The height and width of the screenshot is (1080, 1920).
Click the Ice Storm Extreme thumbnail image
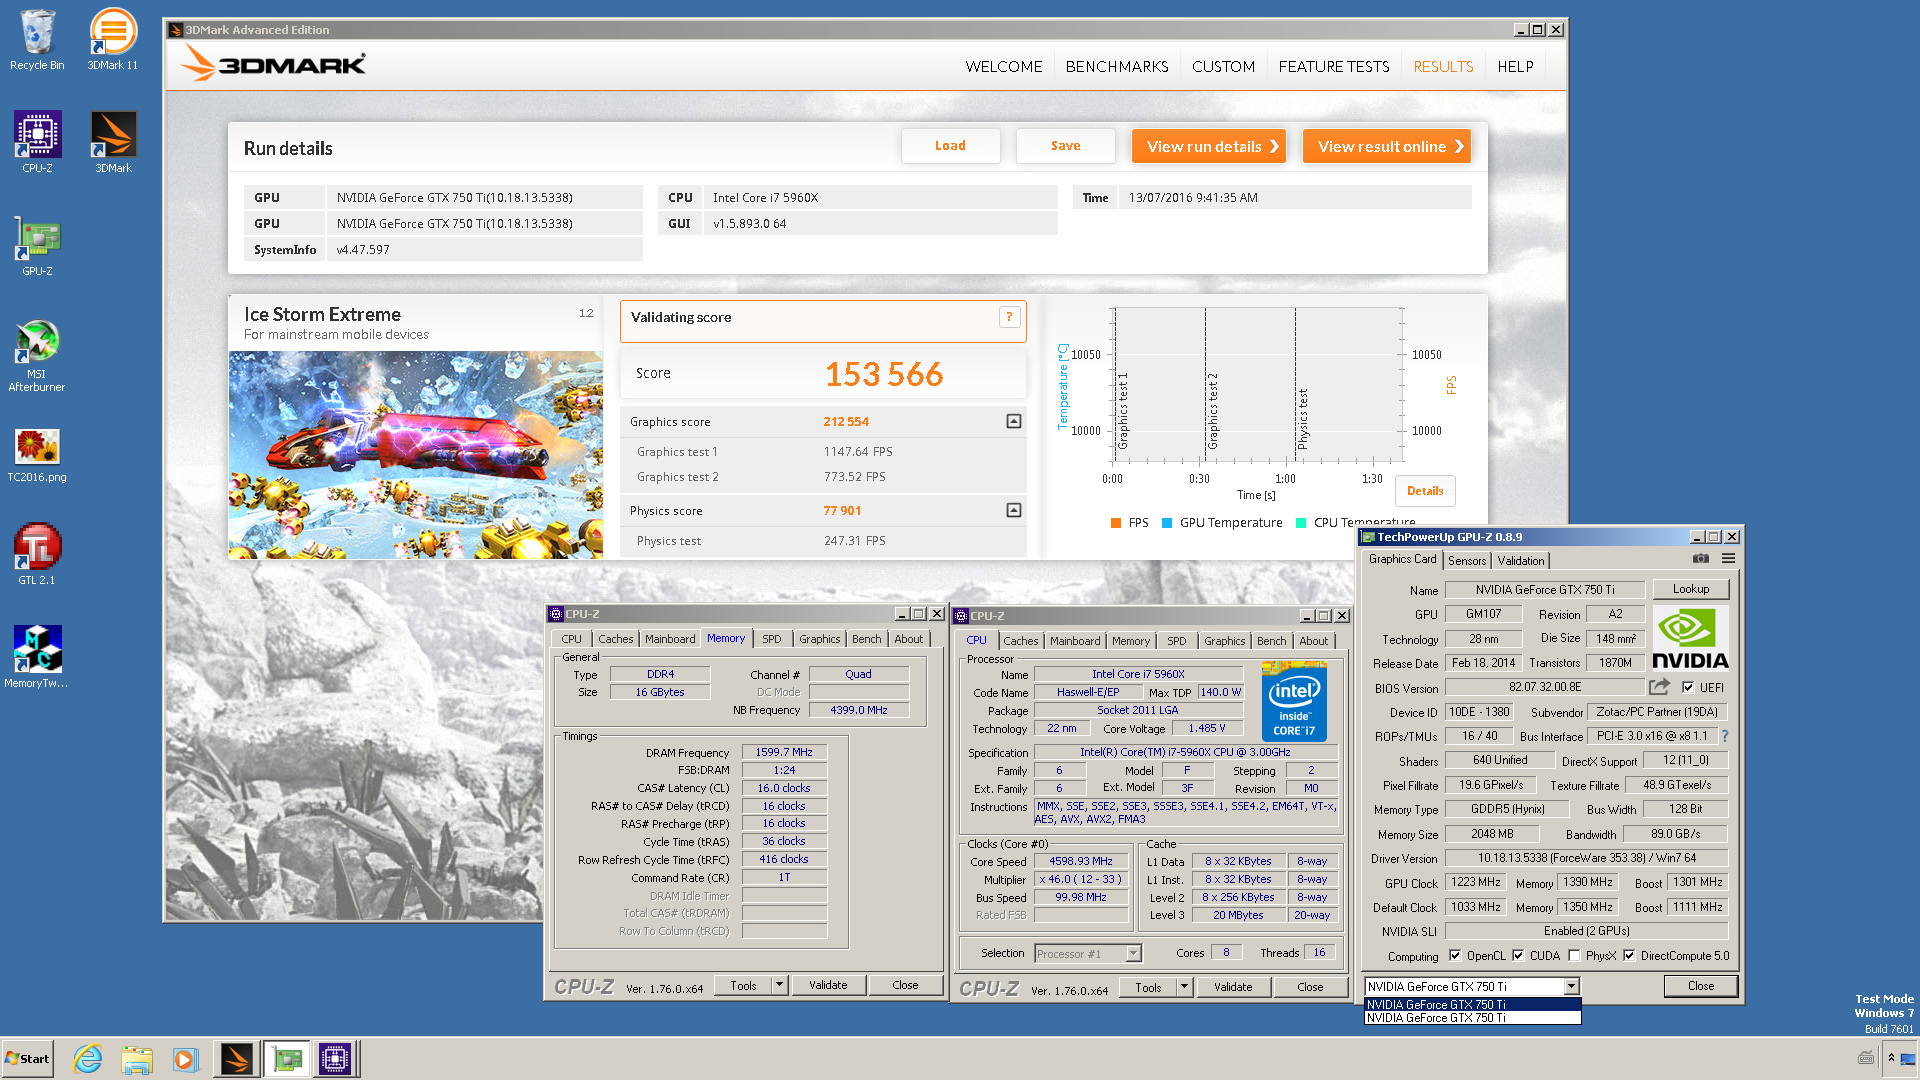tap(415, 455)
